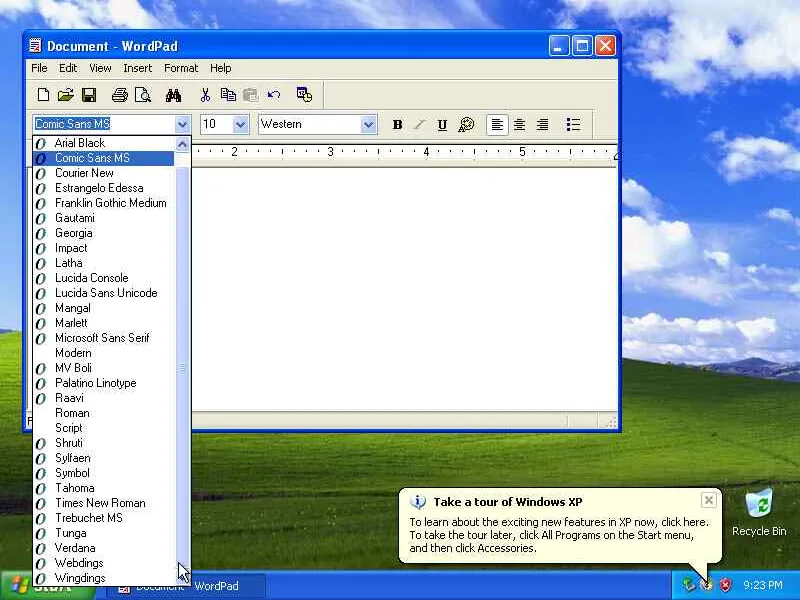Open the Help menu

tap(220, 68)
